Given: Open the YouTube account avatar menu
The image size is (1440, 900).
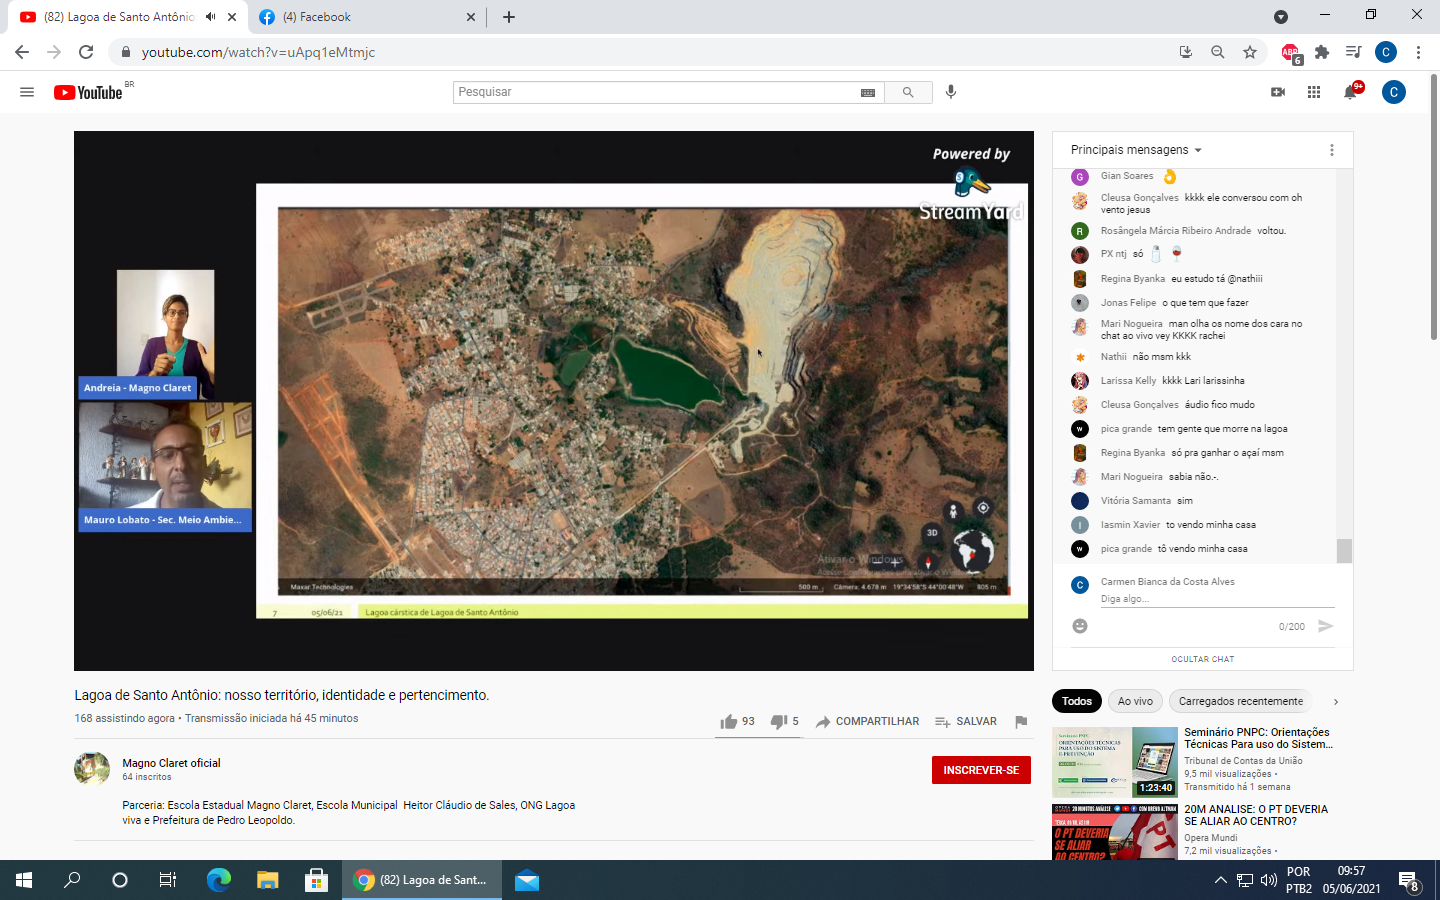Looking at the screenshot, I should point(1394,92).
